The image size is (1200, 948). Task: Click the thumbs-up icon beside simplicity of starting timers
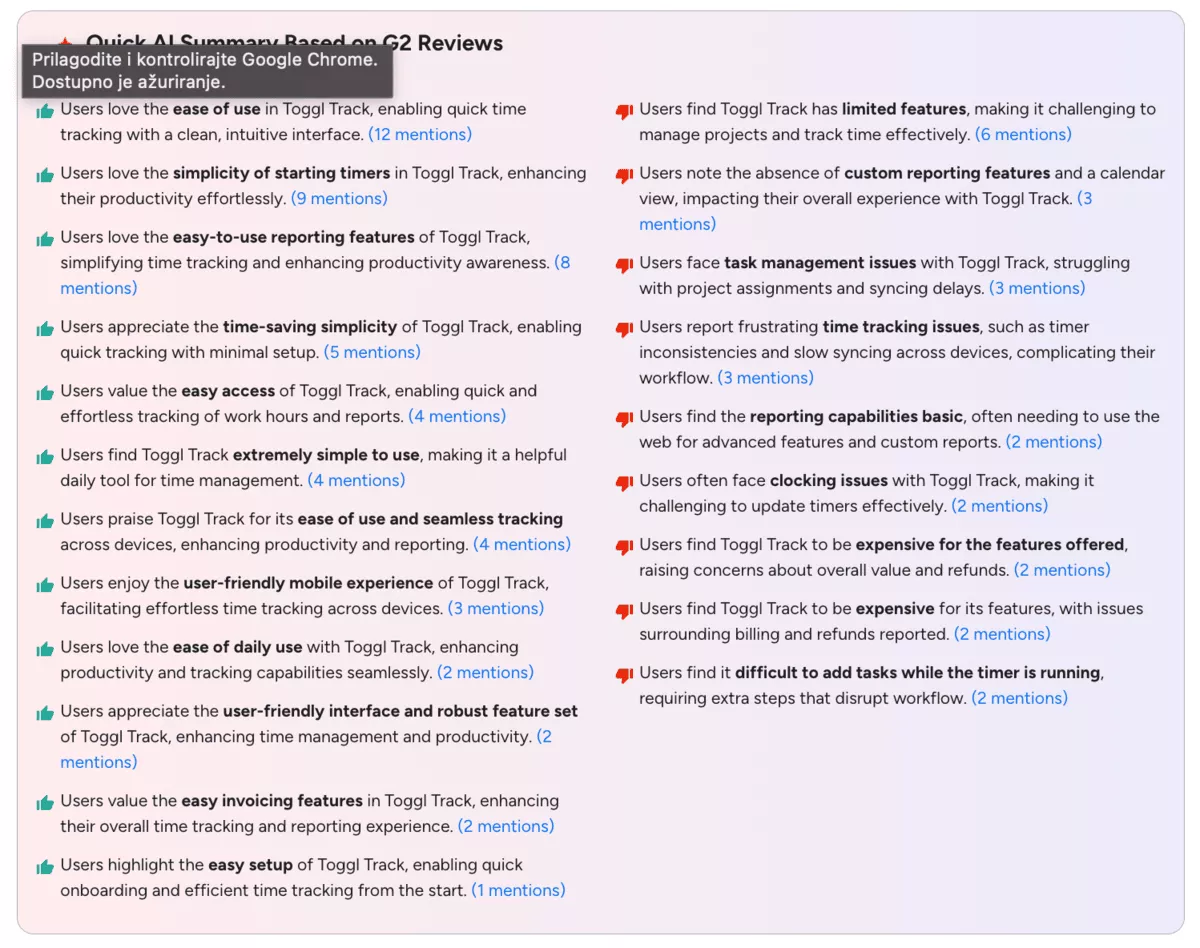45,174
